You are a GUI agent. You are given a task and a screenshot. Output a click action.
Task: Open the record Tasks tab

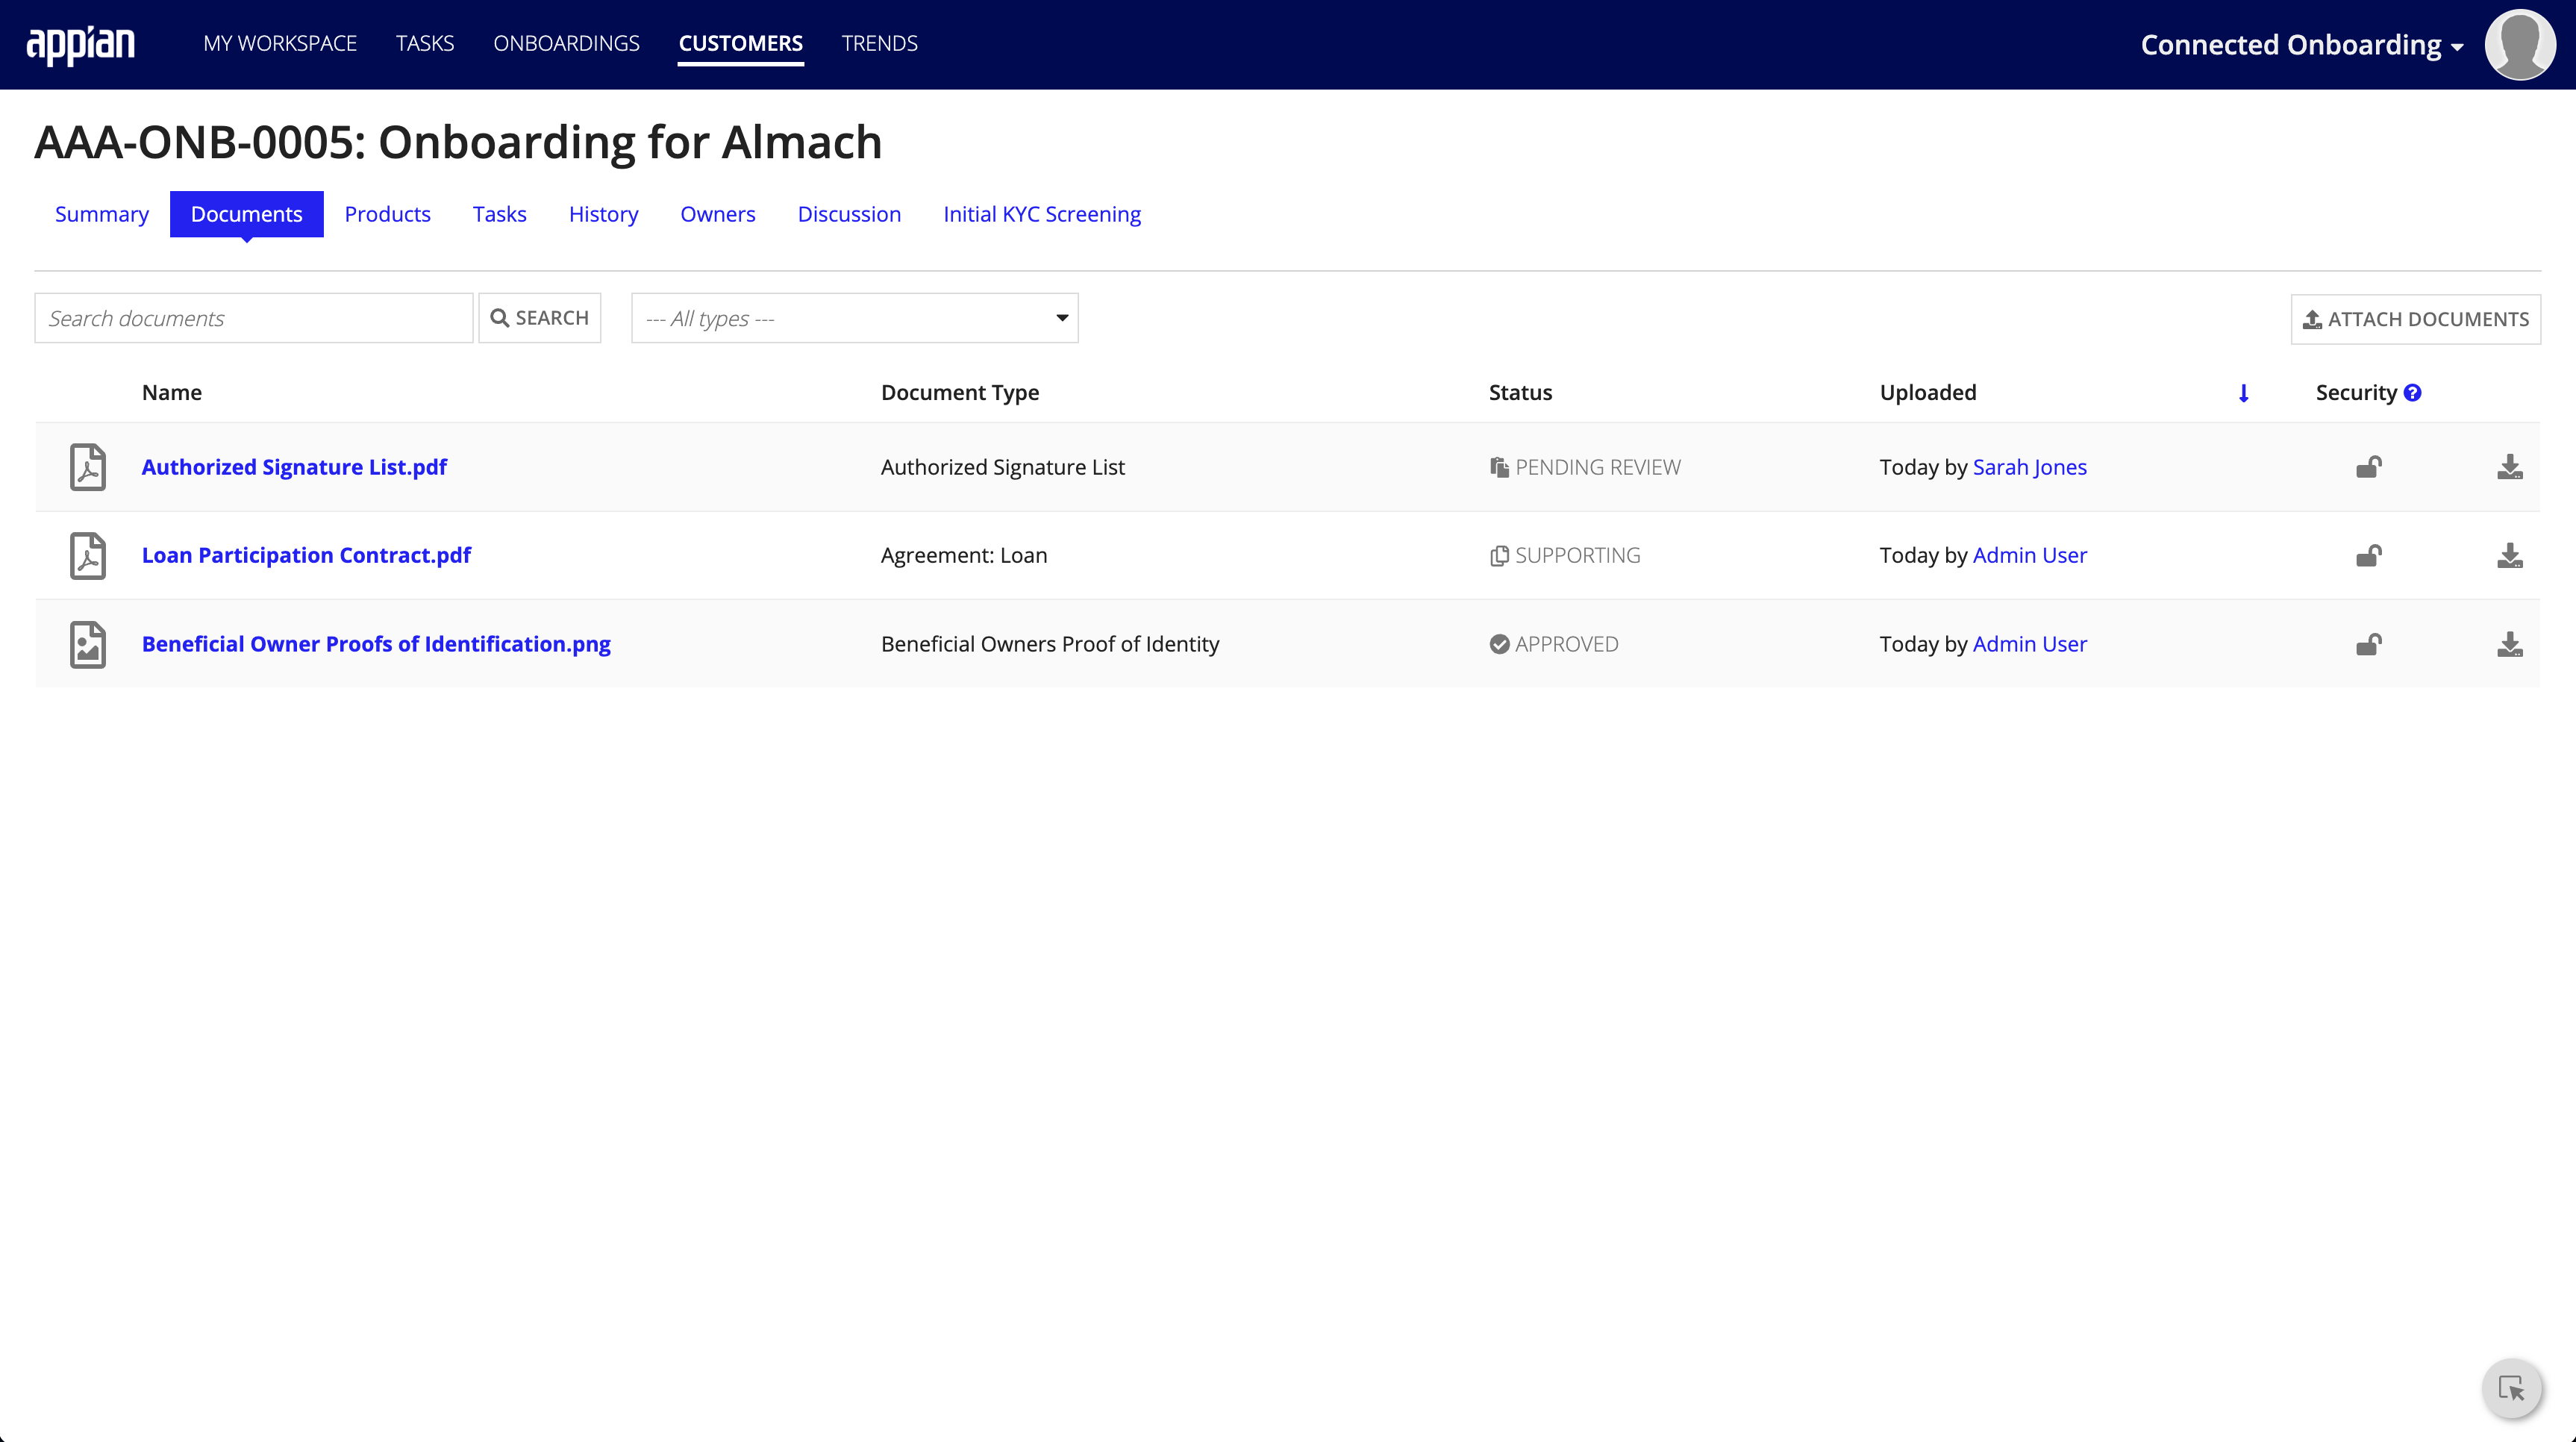(x=500, y=214)
